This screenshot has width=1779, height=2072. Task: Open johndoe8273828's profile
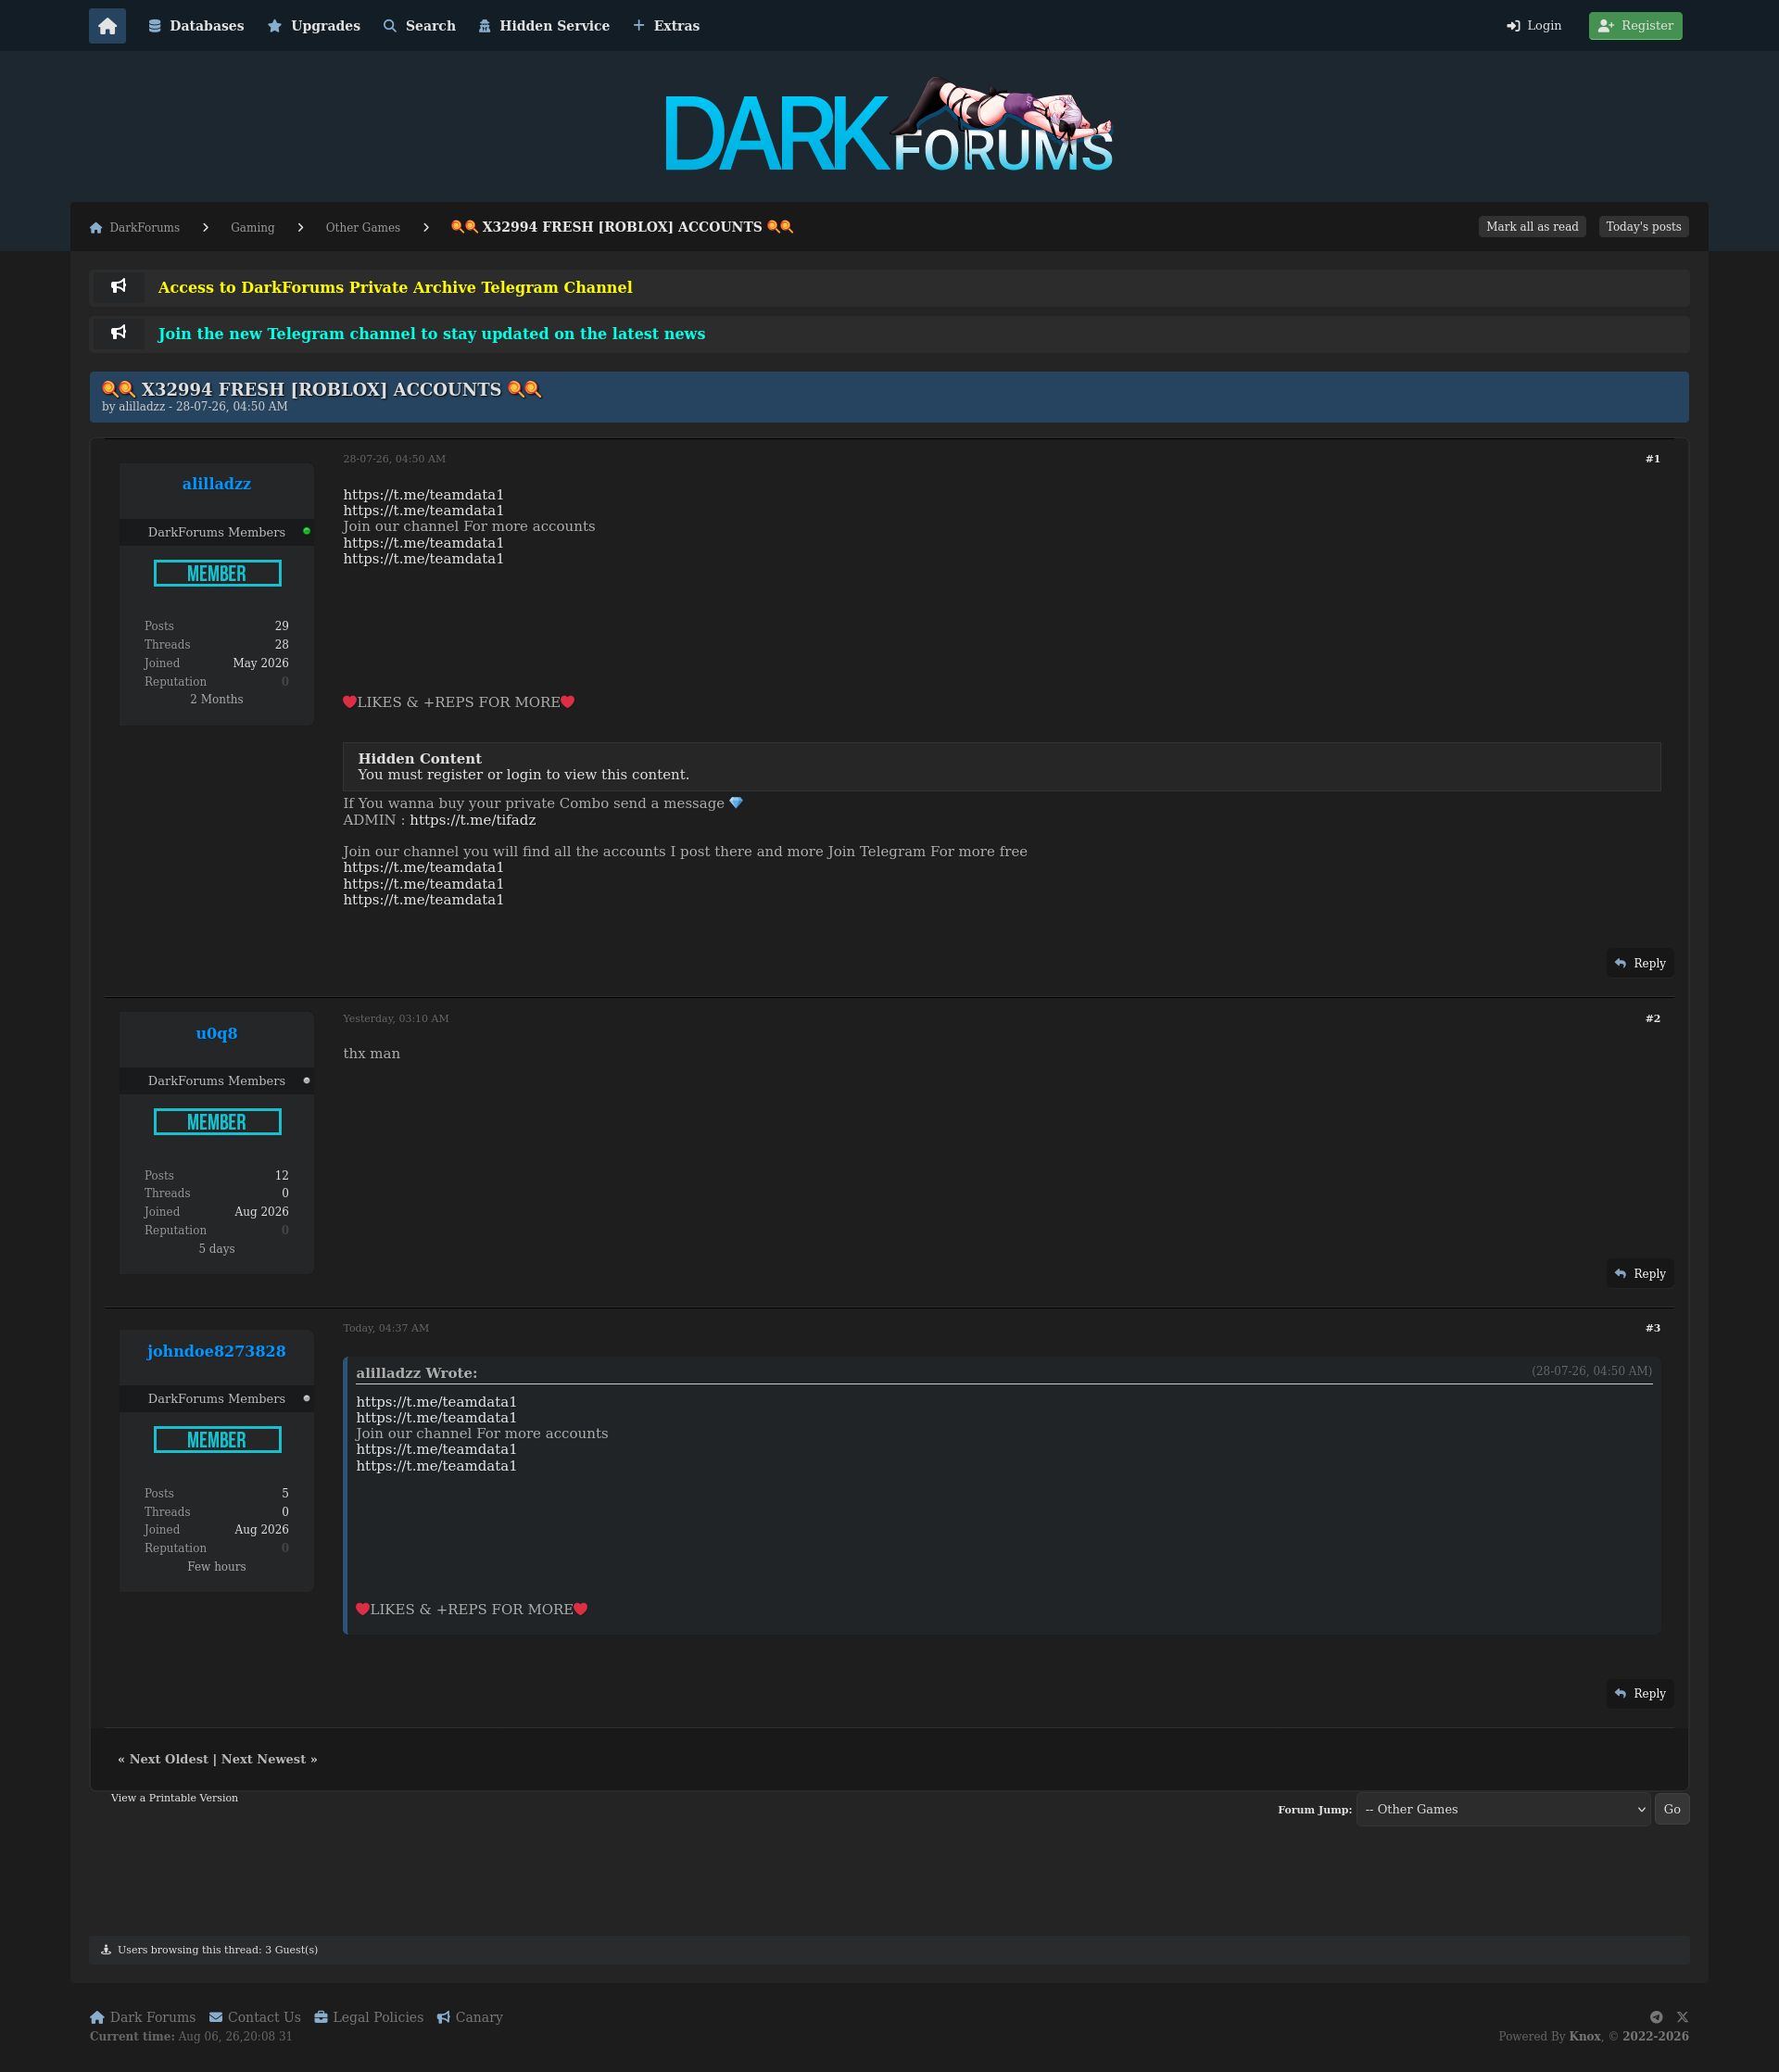click(216, 1352)
